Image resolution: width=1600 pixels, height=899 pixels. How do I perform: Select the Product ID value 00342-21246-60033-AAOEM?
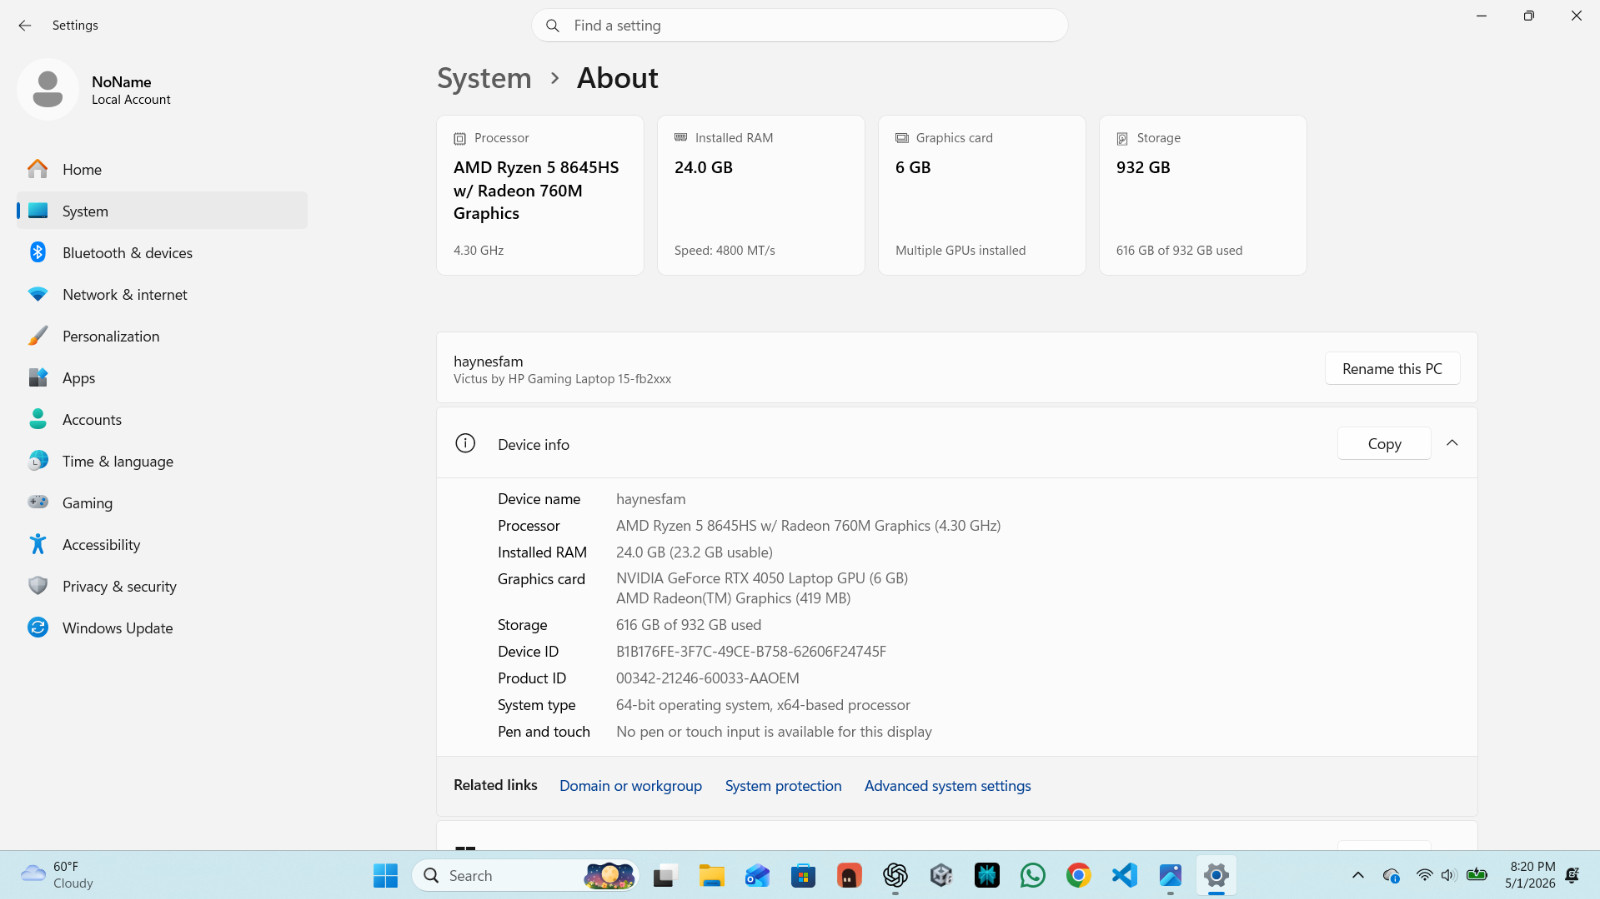tap(708, 678)
